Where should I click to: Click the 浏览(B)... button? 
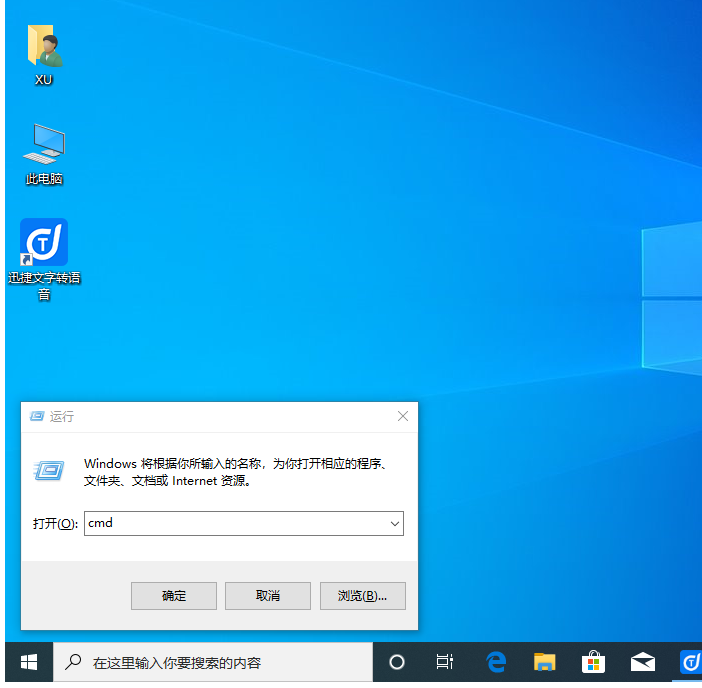click(362, 595)
